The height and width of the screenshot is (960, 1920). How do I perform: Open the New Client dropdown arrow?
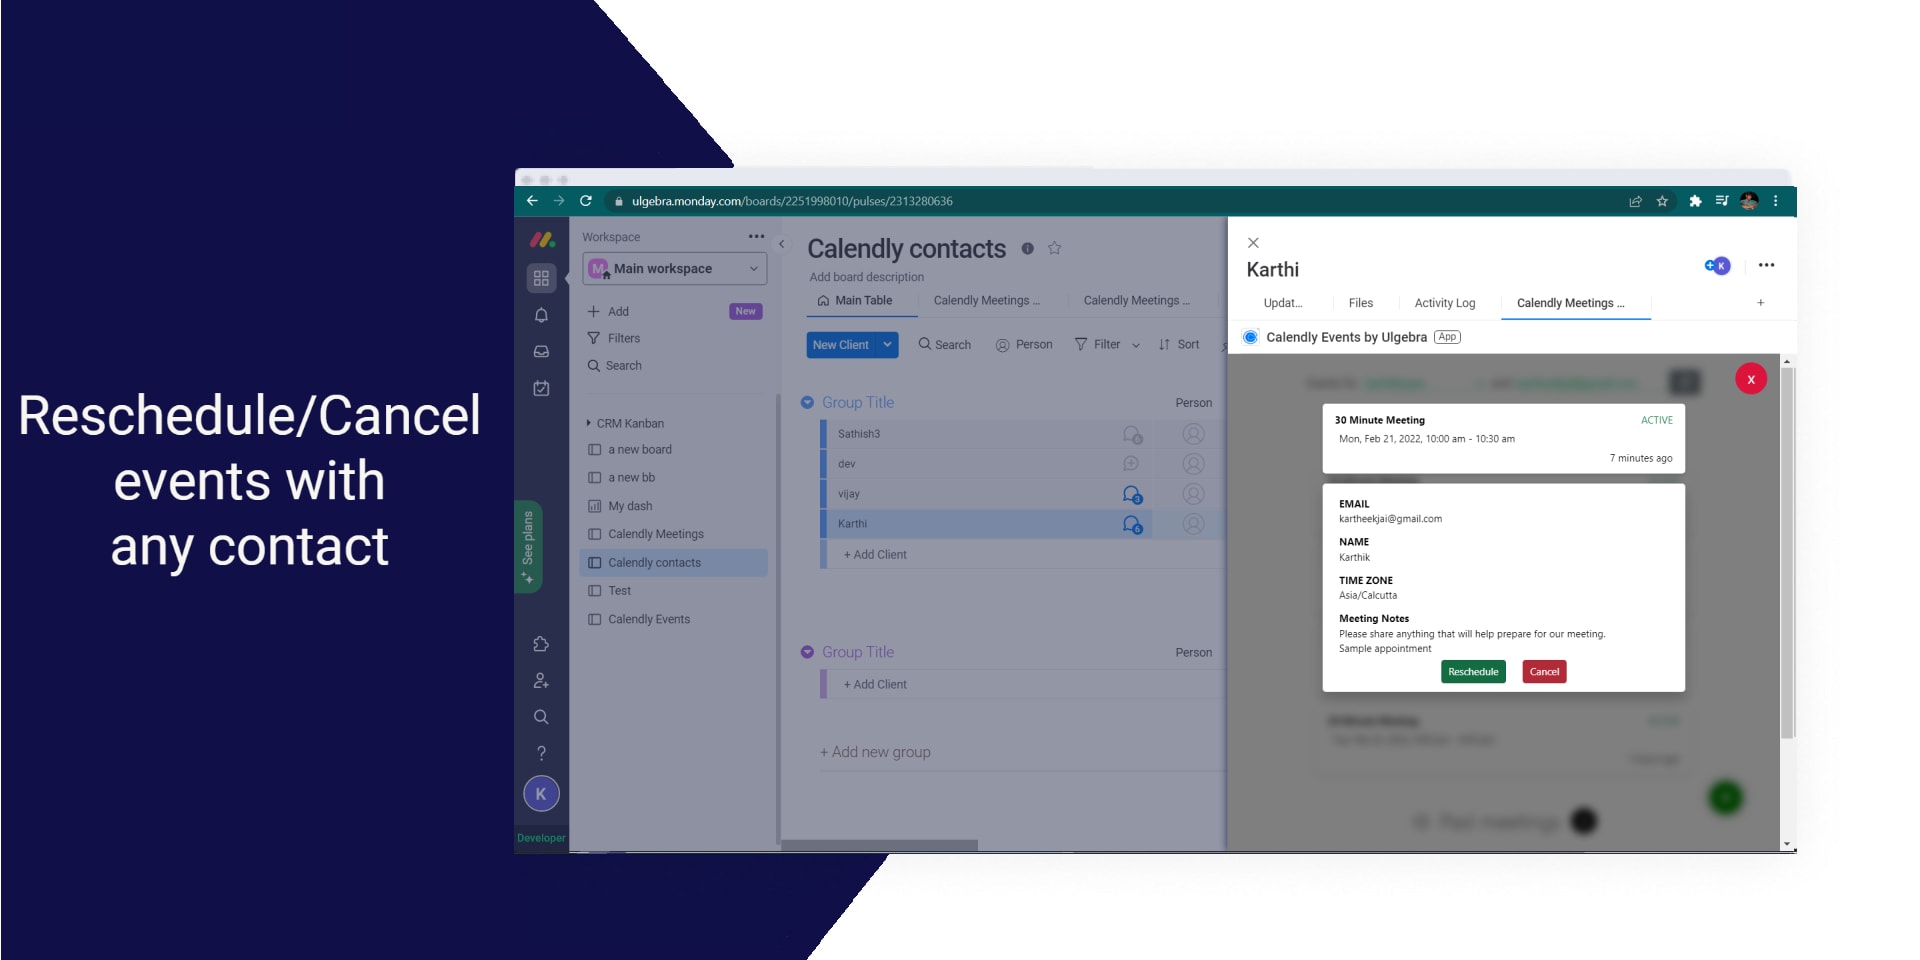tap(887, 344)
